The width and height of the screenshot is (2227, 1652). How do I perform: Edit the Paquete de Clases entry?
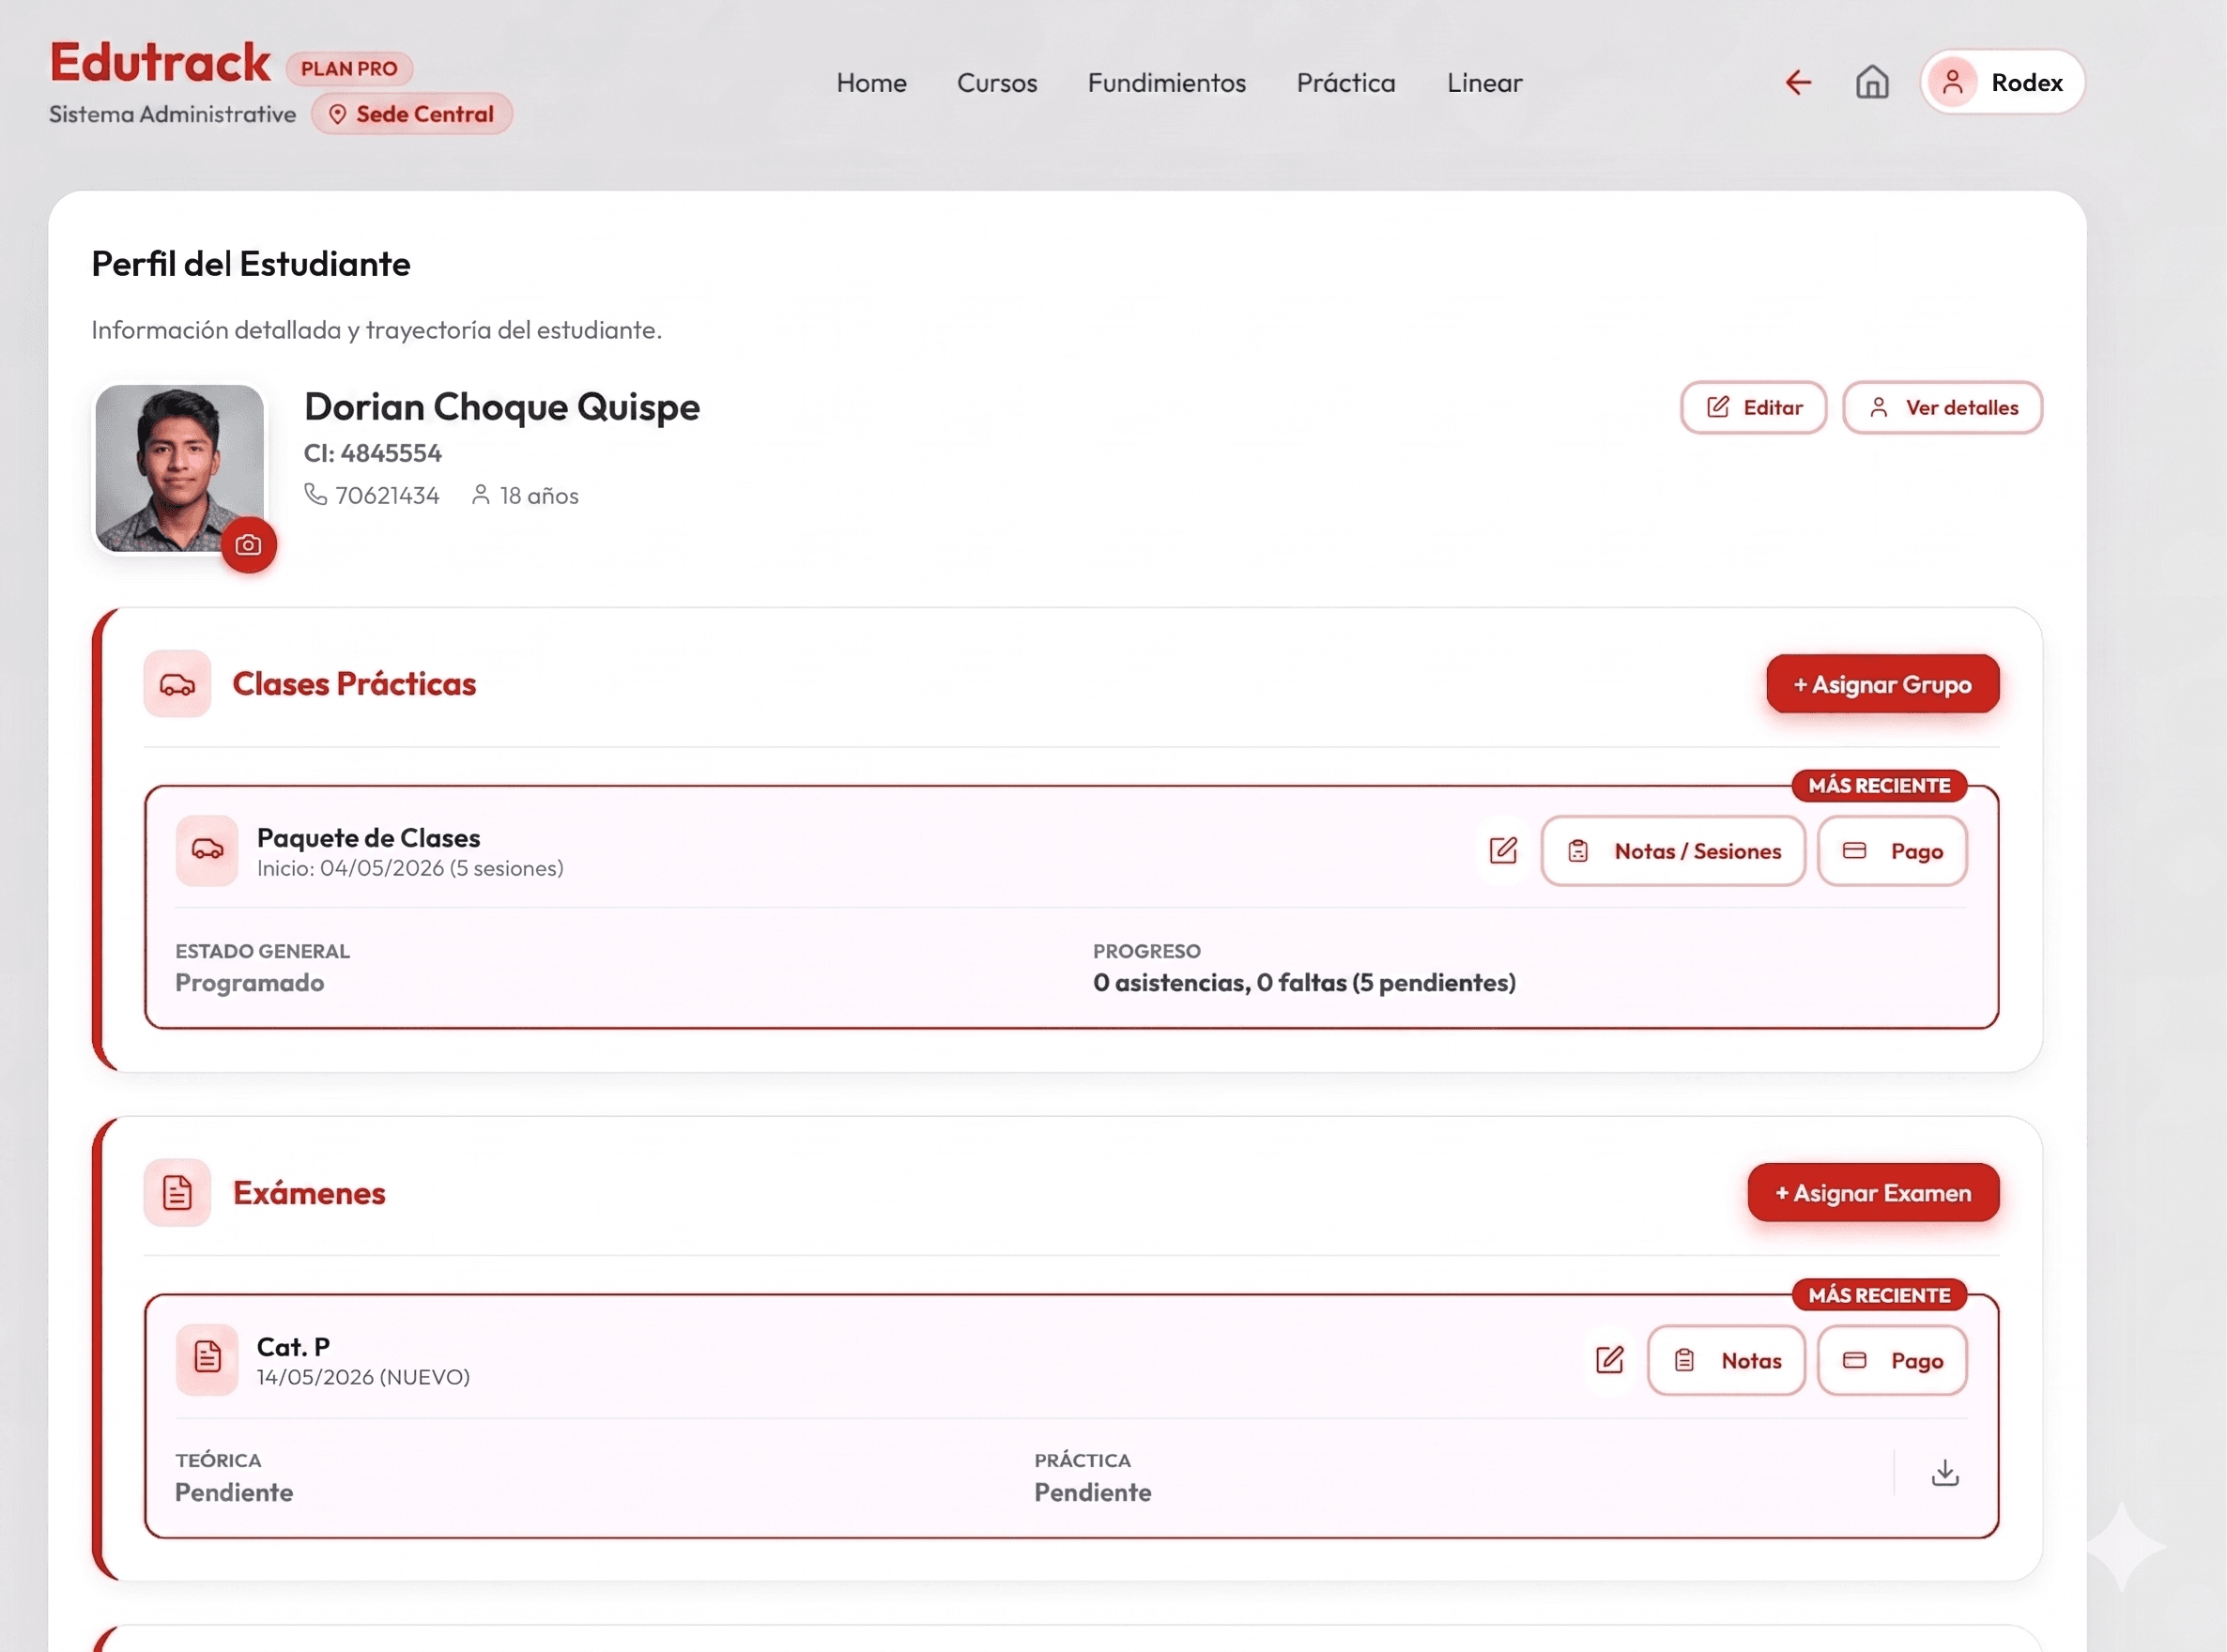[1503, 851]
